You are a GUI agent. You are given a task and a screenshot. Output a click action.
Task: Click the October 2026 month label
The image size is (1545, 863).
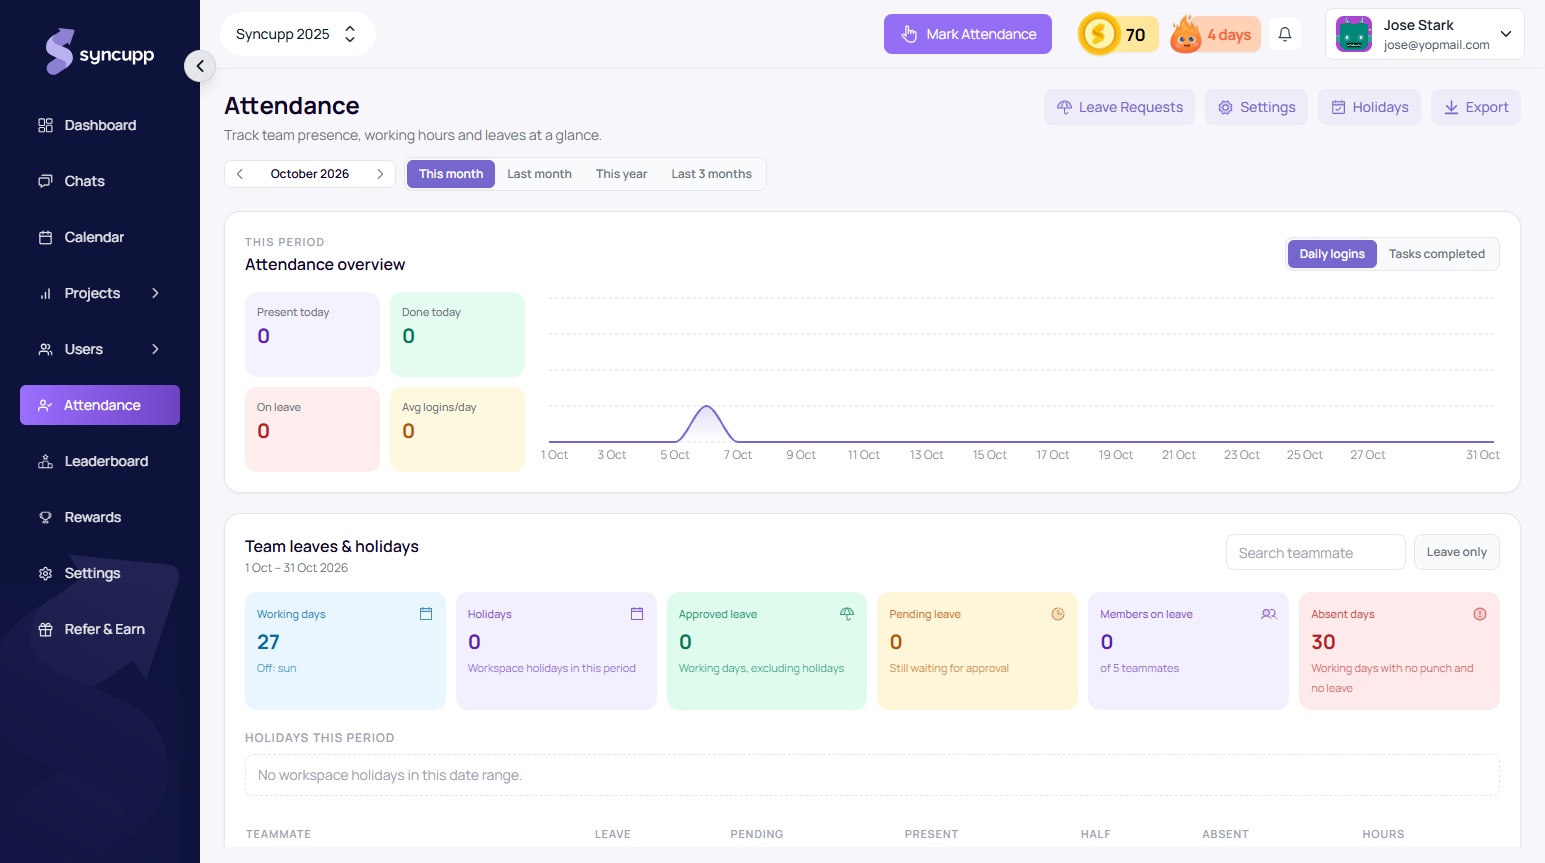[310, 174]
